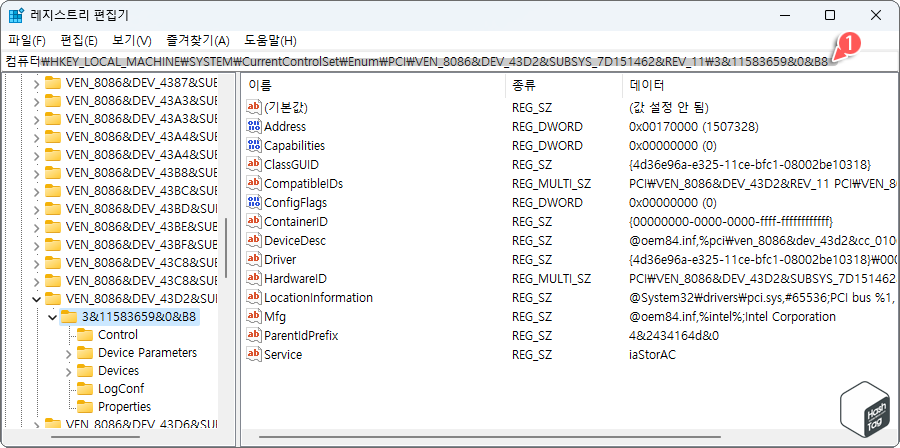Select the Mfg string value icon
900x448 pixels.
[254, 317]
